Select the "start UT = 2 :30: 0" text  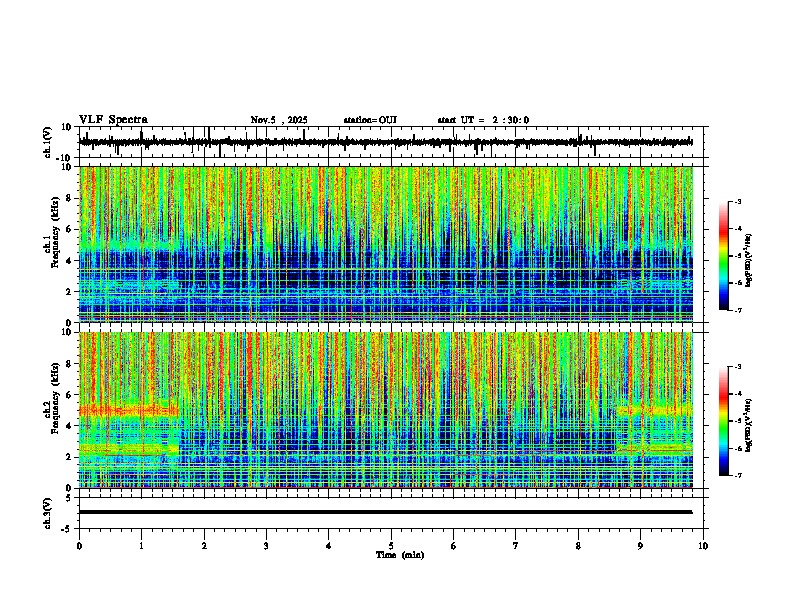(483, 120)
